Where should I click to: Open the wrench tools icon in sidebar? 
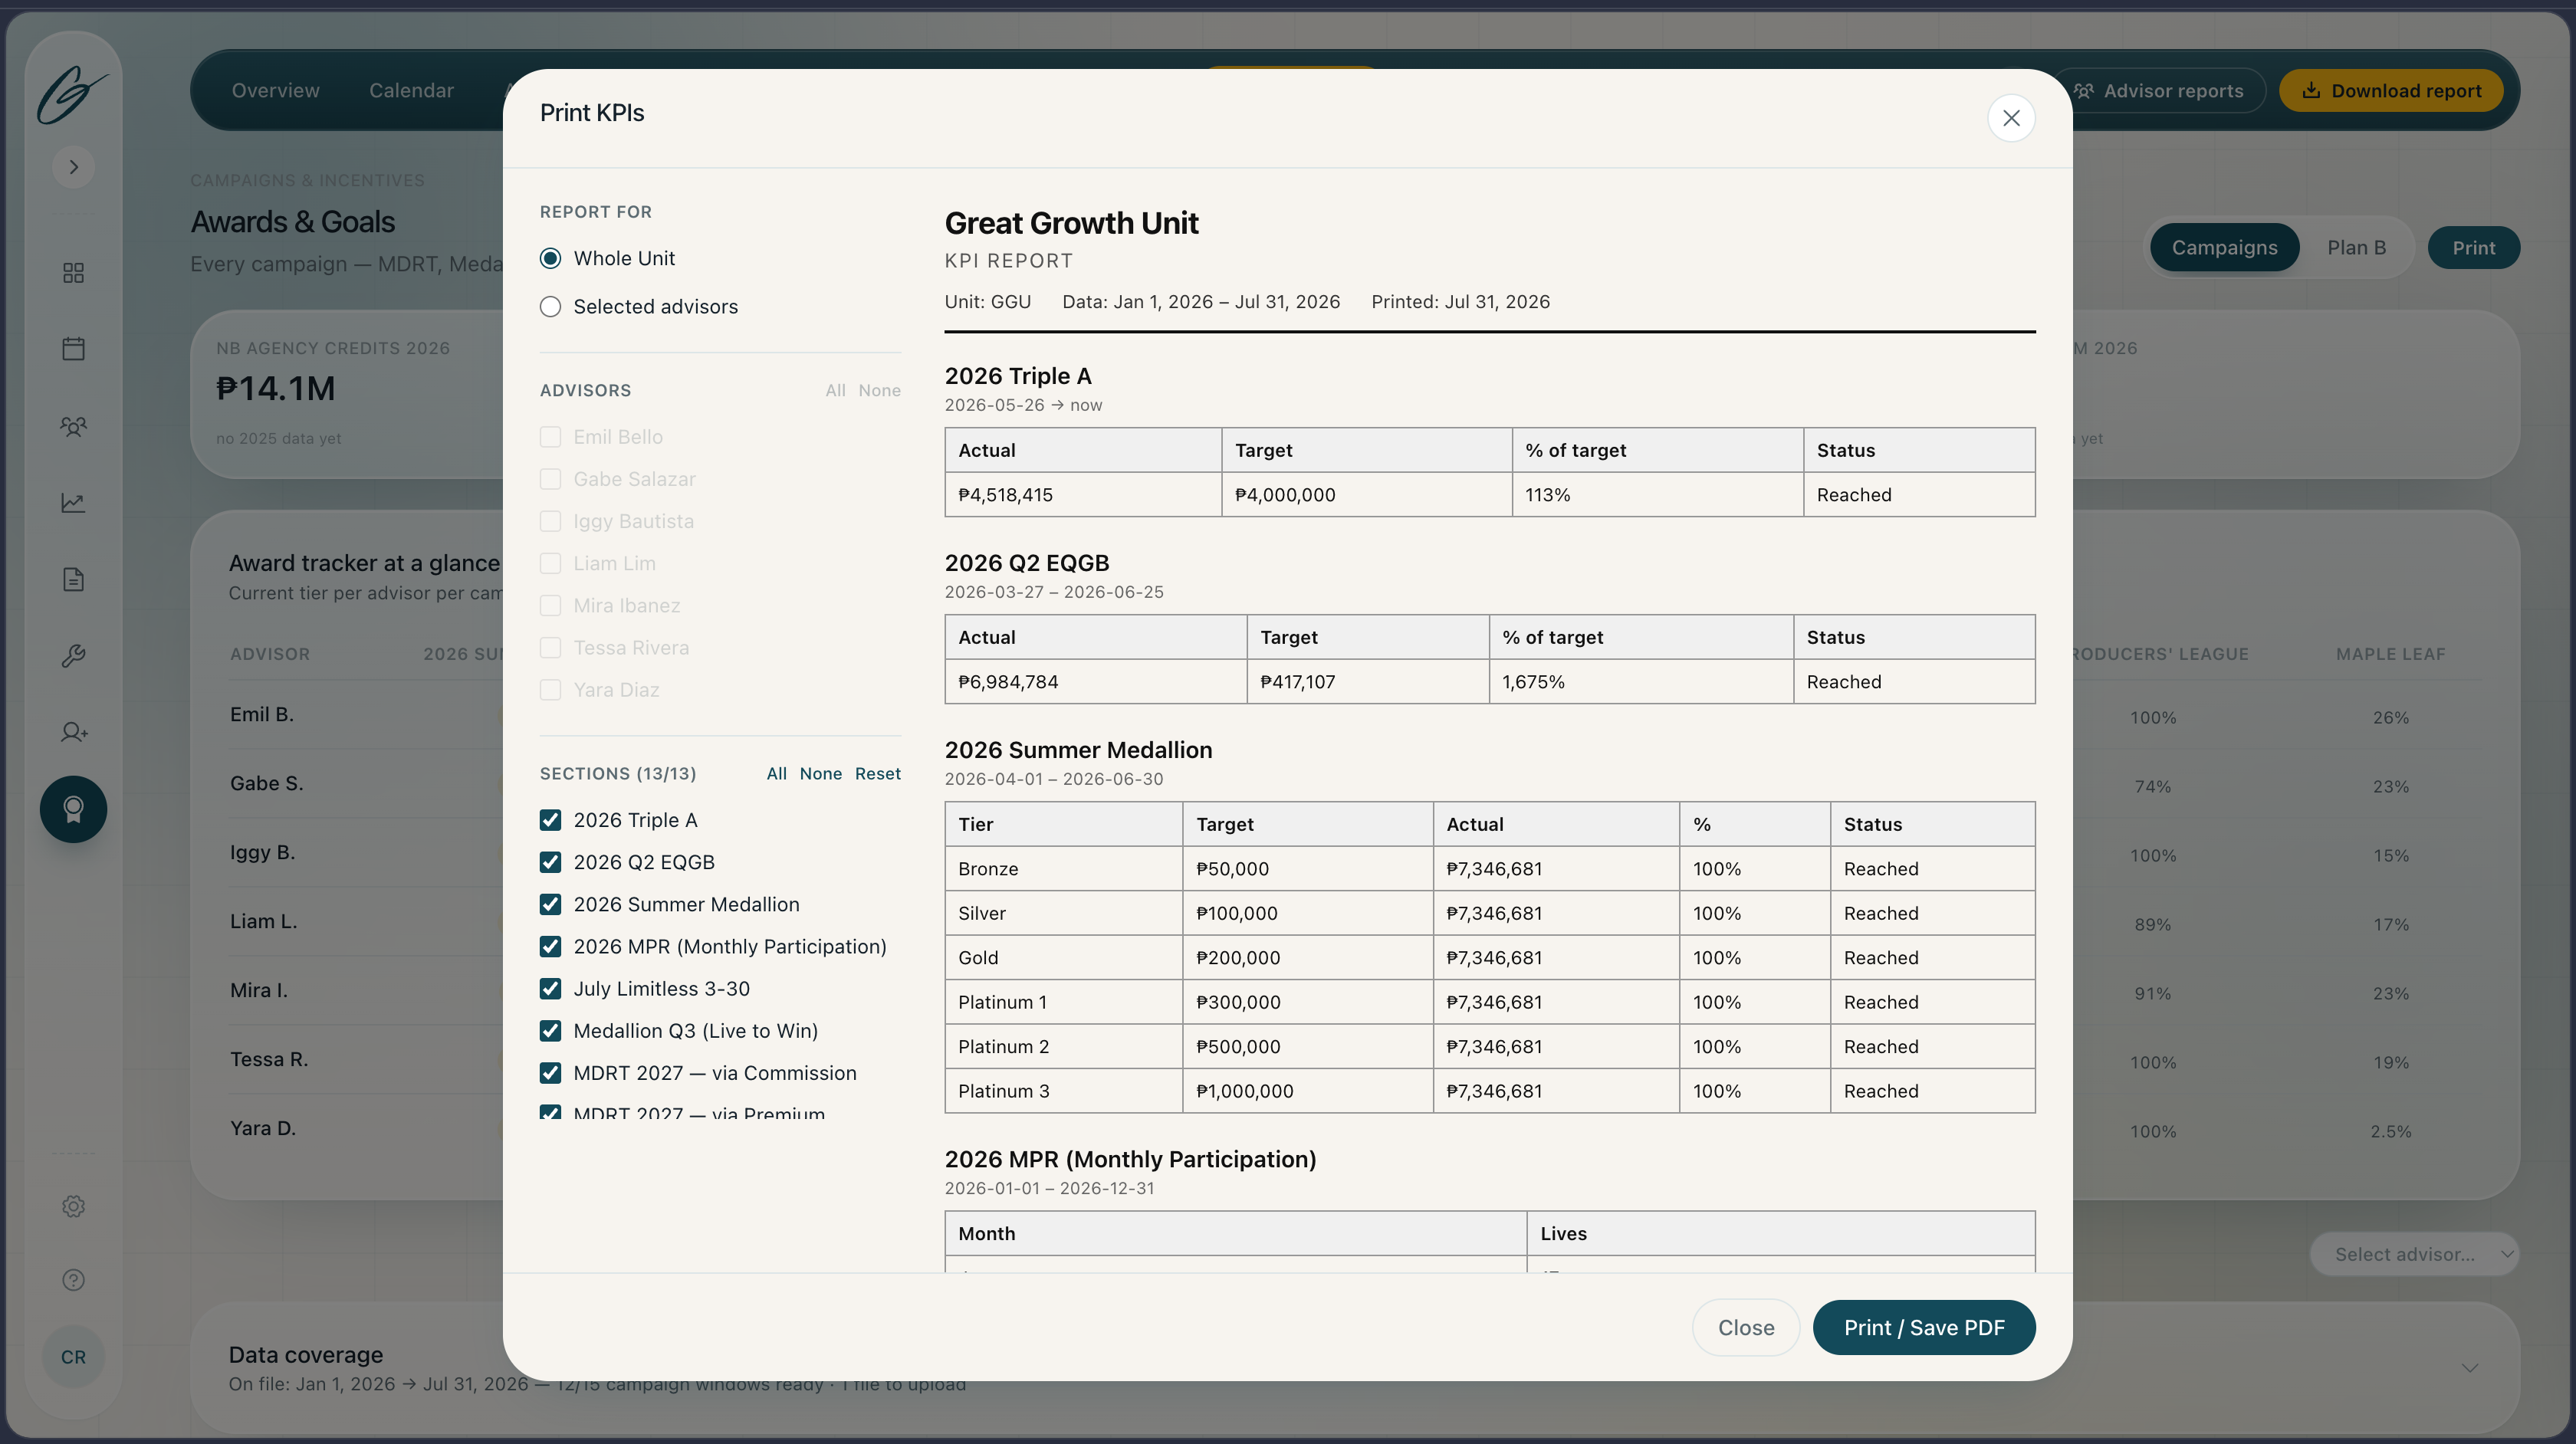coord(73,656)
